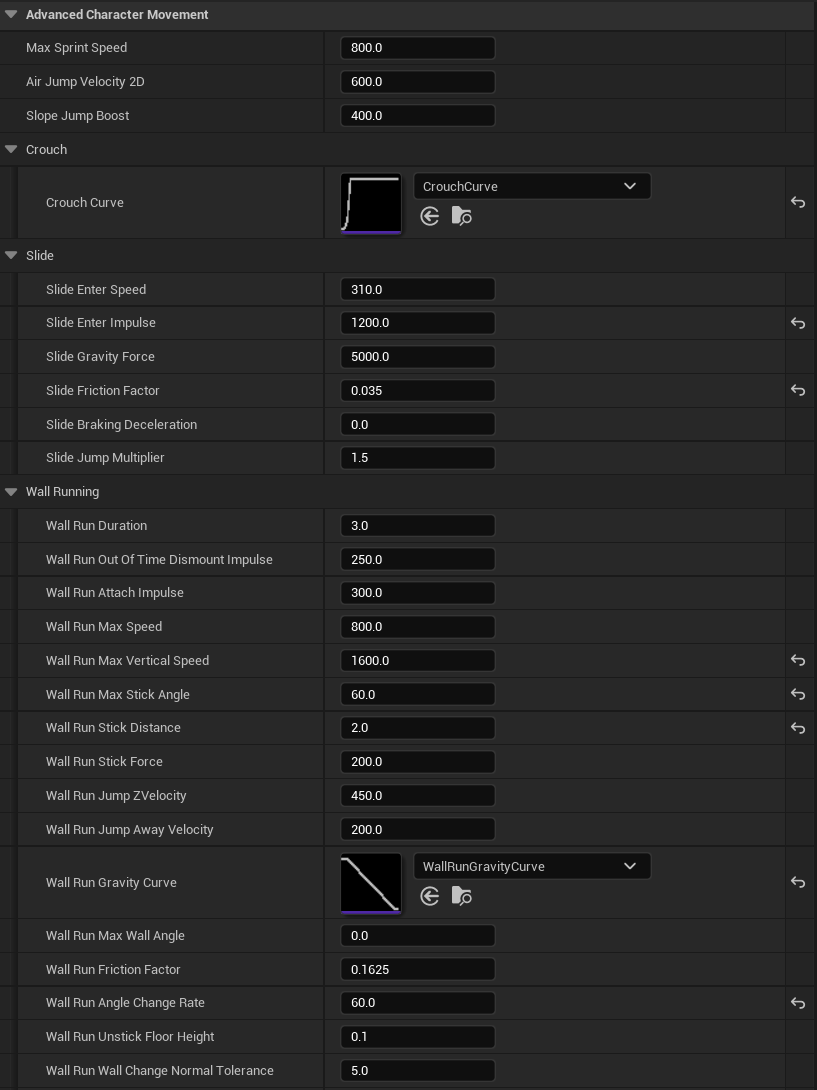Edit the Wall Run Attach Impulse value
This screenshot has width=817, height=1090.
417,593
